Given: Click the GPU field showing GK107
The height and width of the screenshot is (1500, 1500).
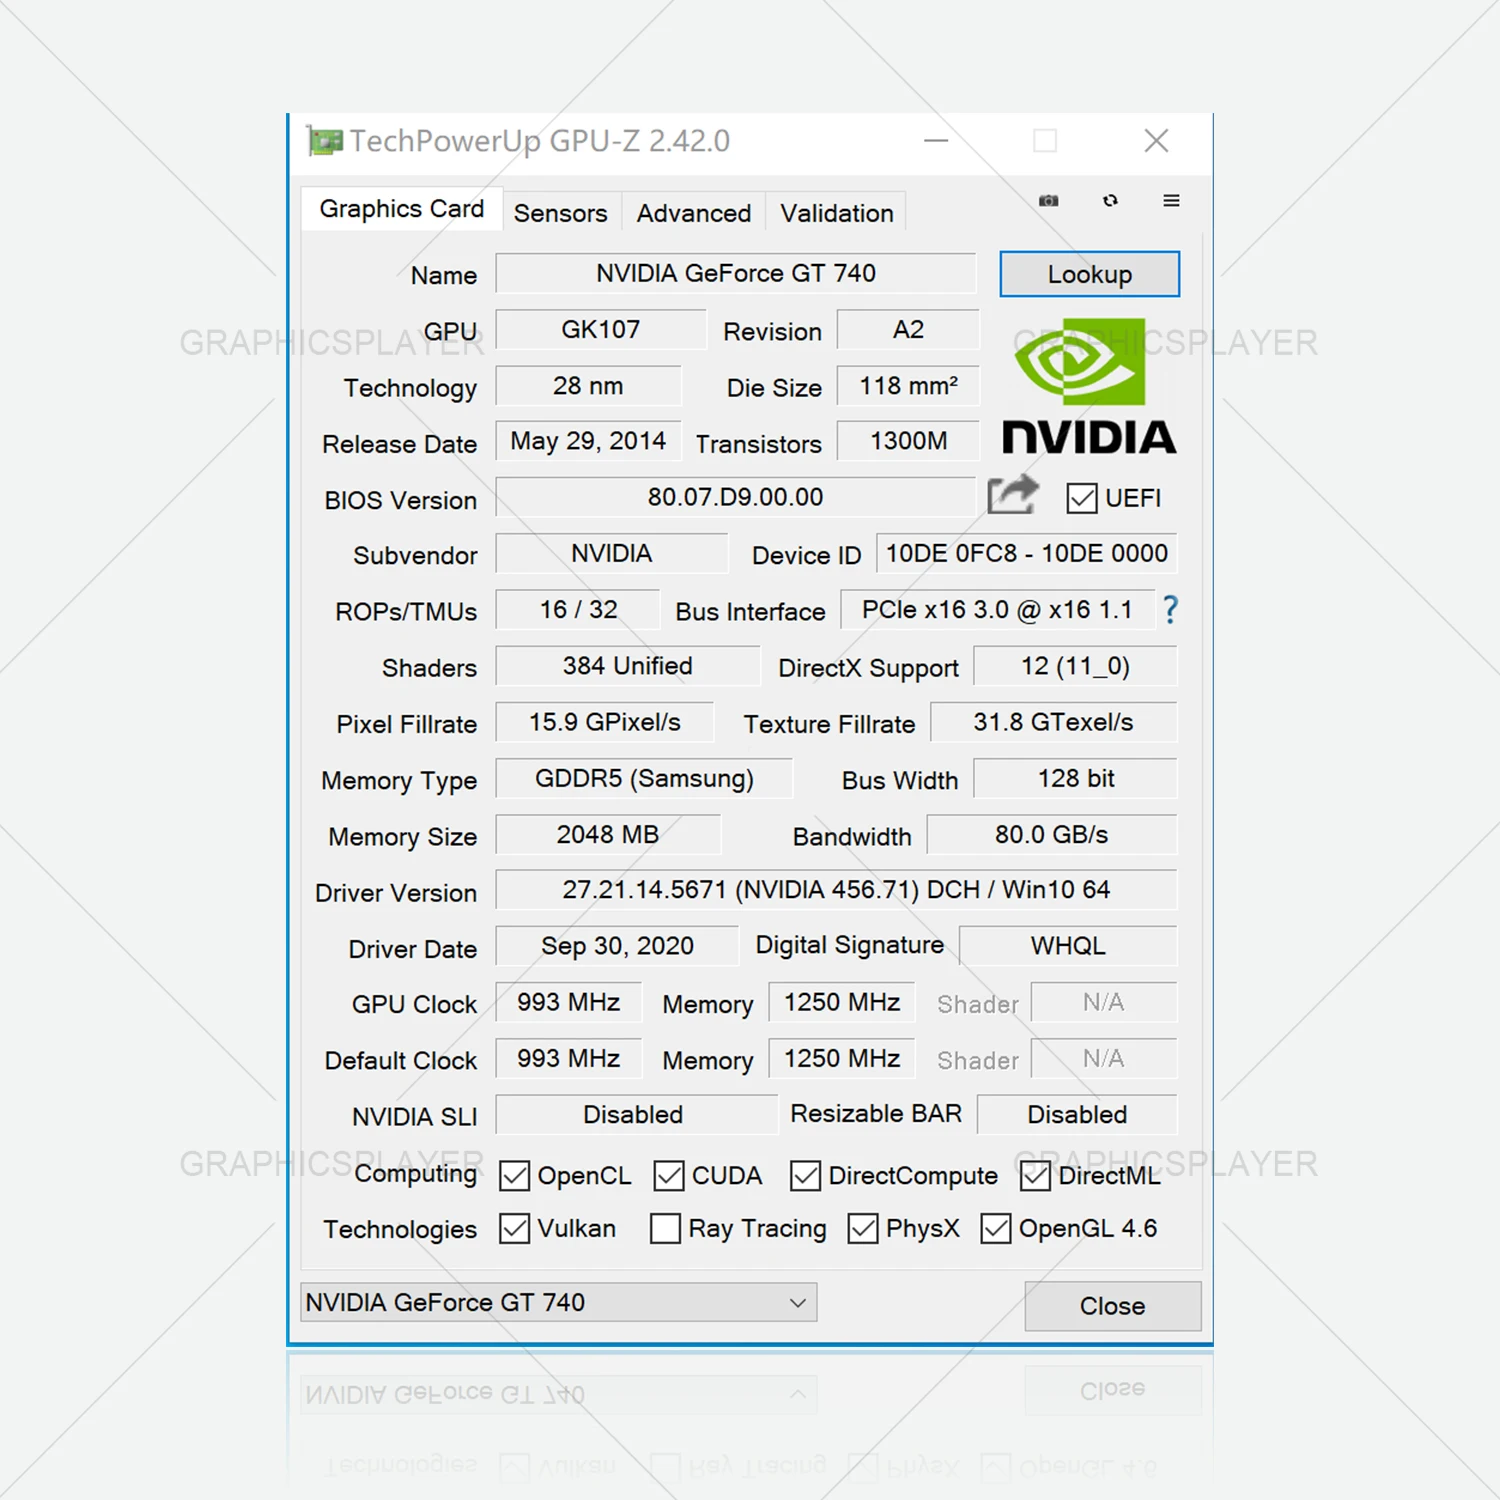Looking at the screenshot, I should tap(601, 329).
